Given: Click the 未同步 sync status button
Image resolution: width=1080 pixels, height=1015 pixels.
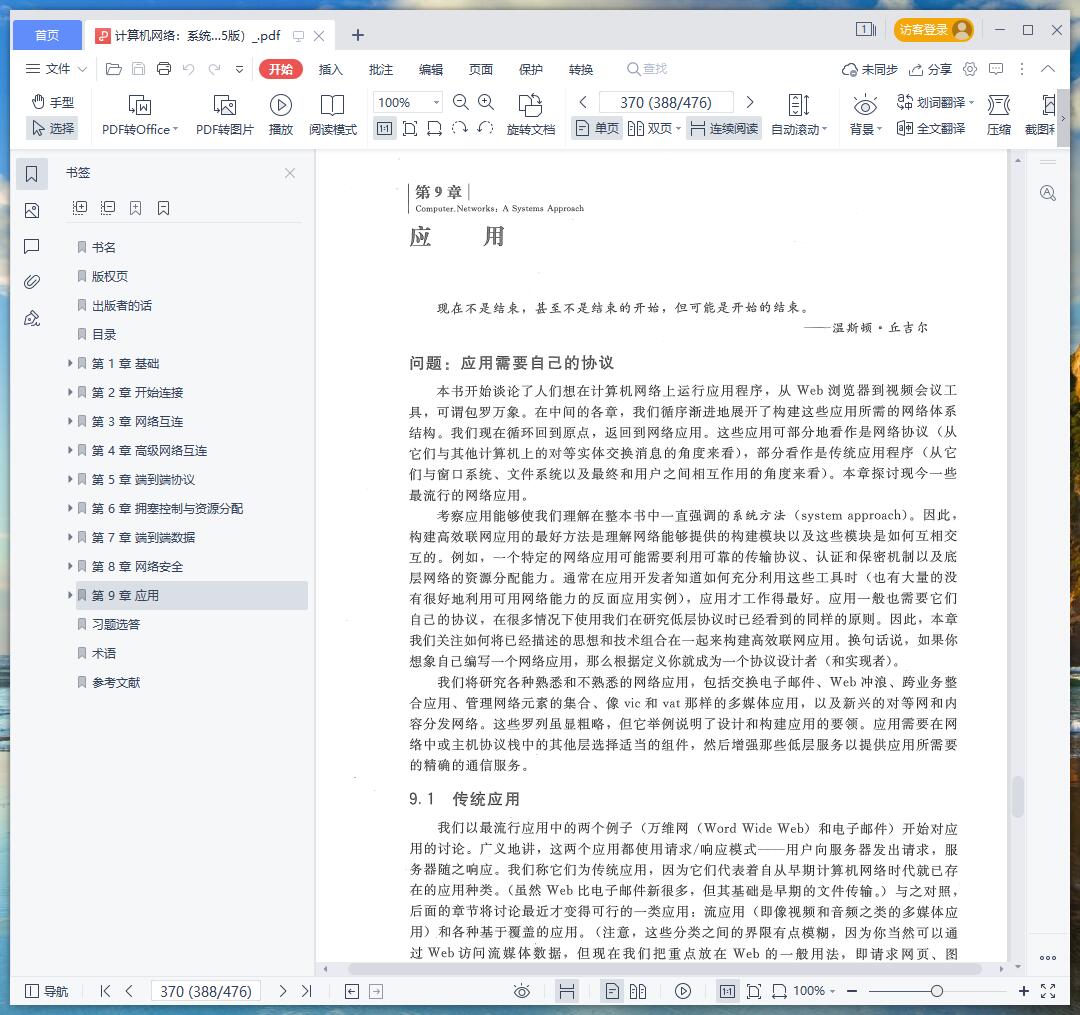Looking at the screenshot, I should [869, 69].
